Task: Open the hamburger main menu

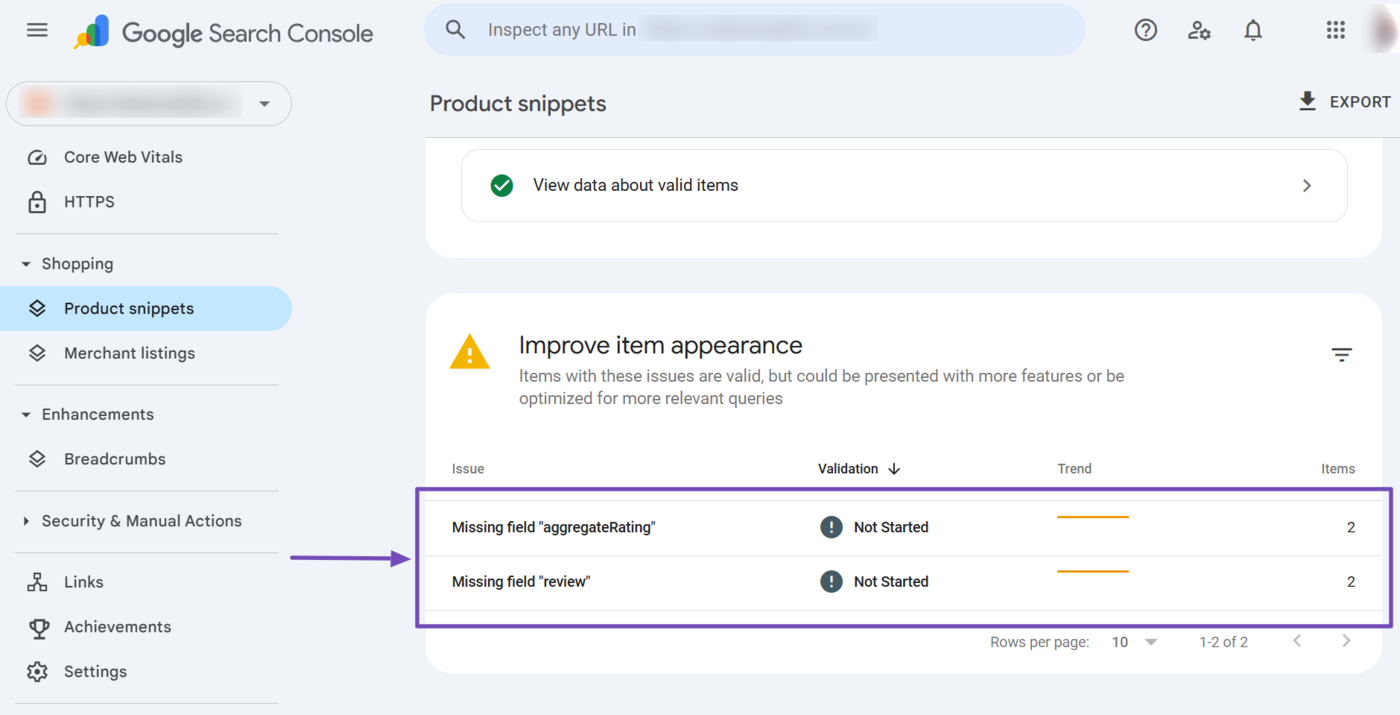Action: point(37,30)
